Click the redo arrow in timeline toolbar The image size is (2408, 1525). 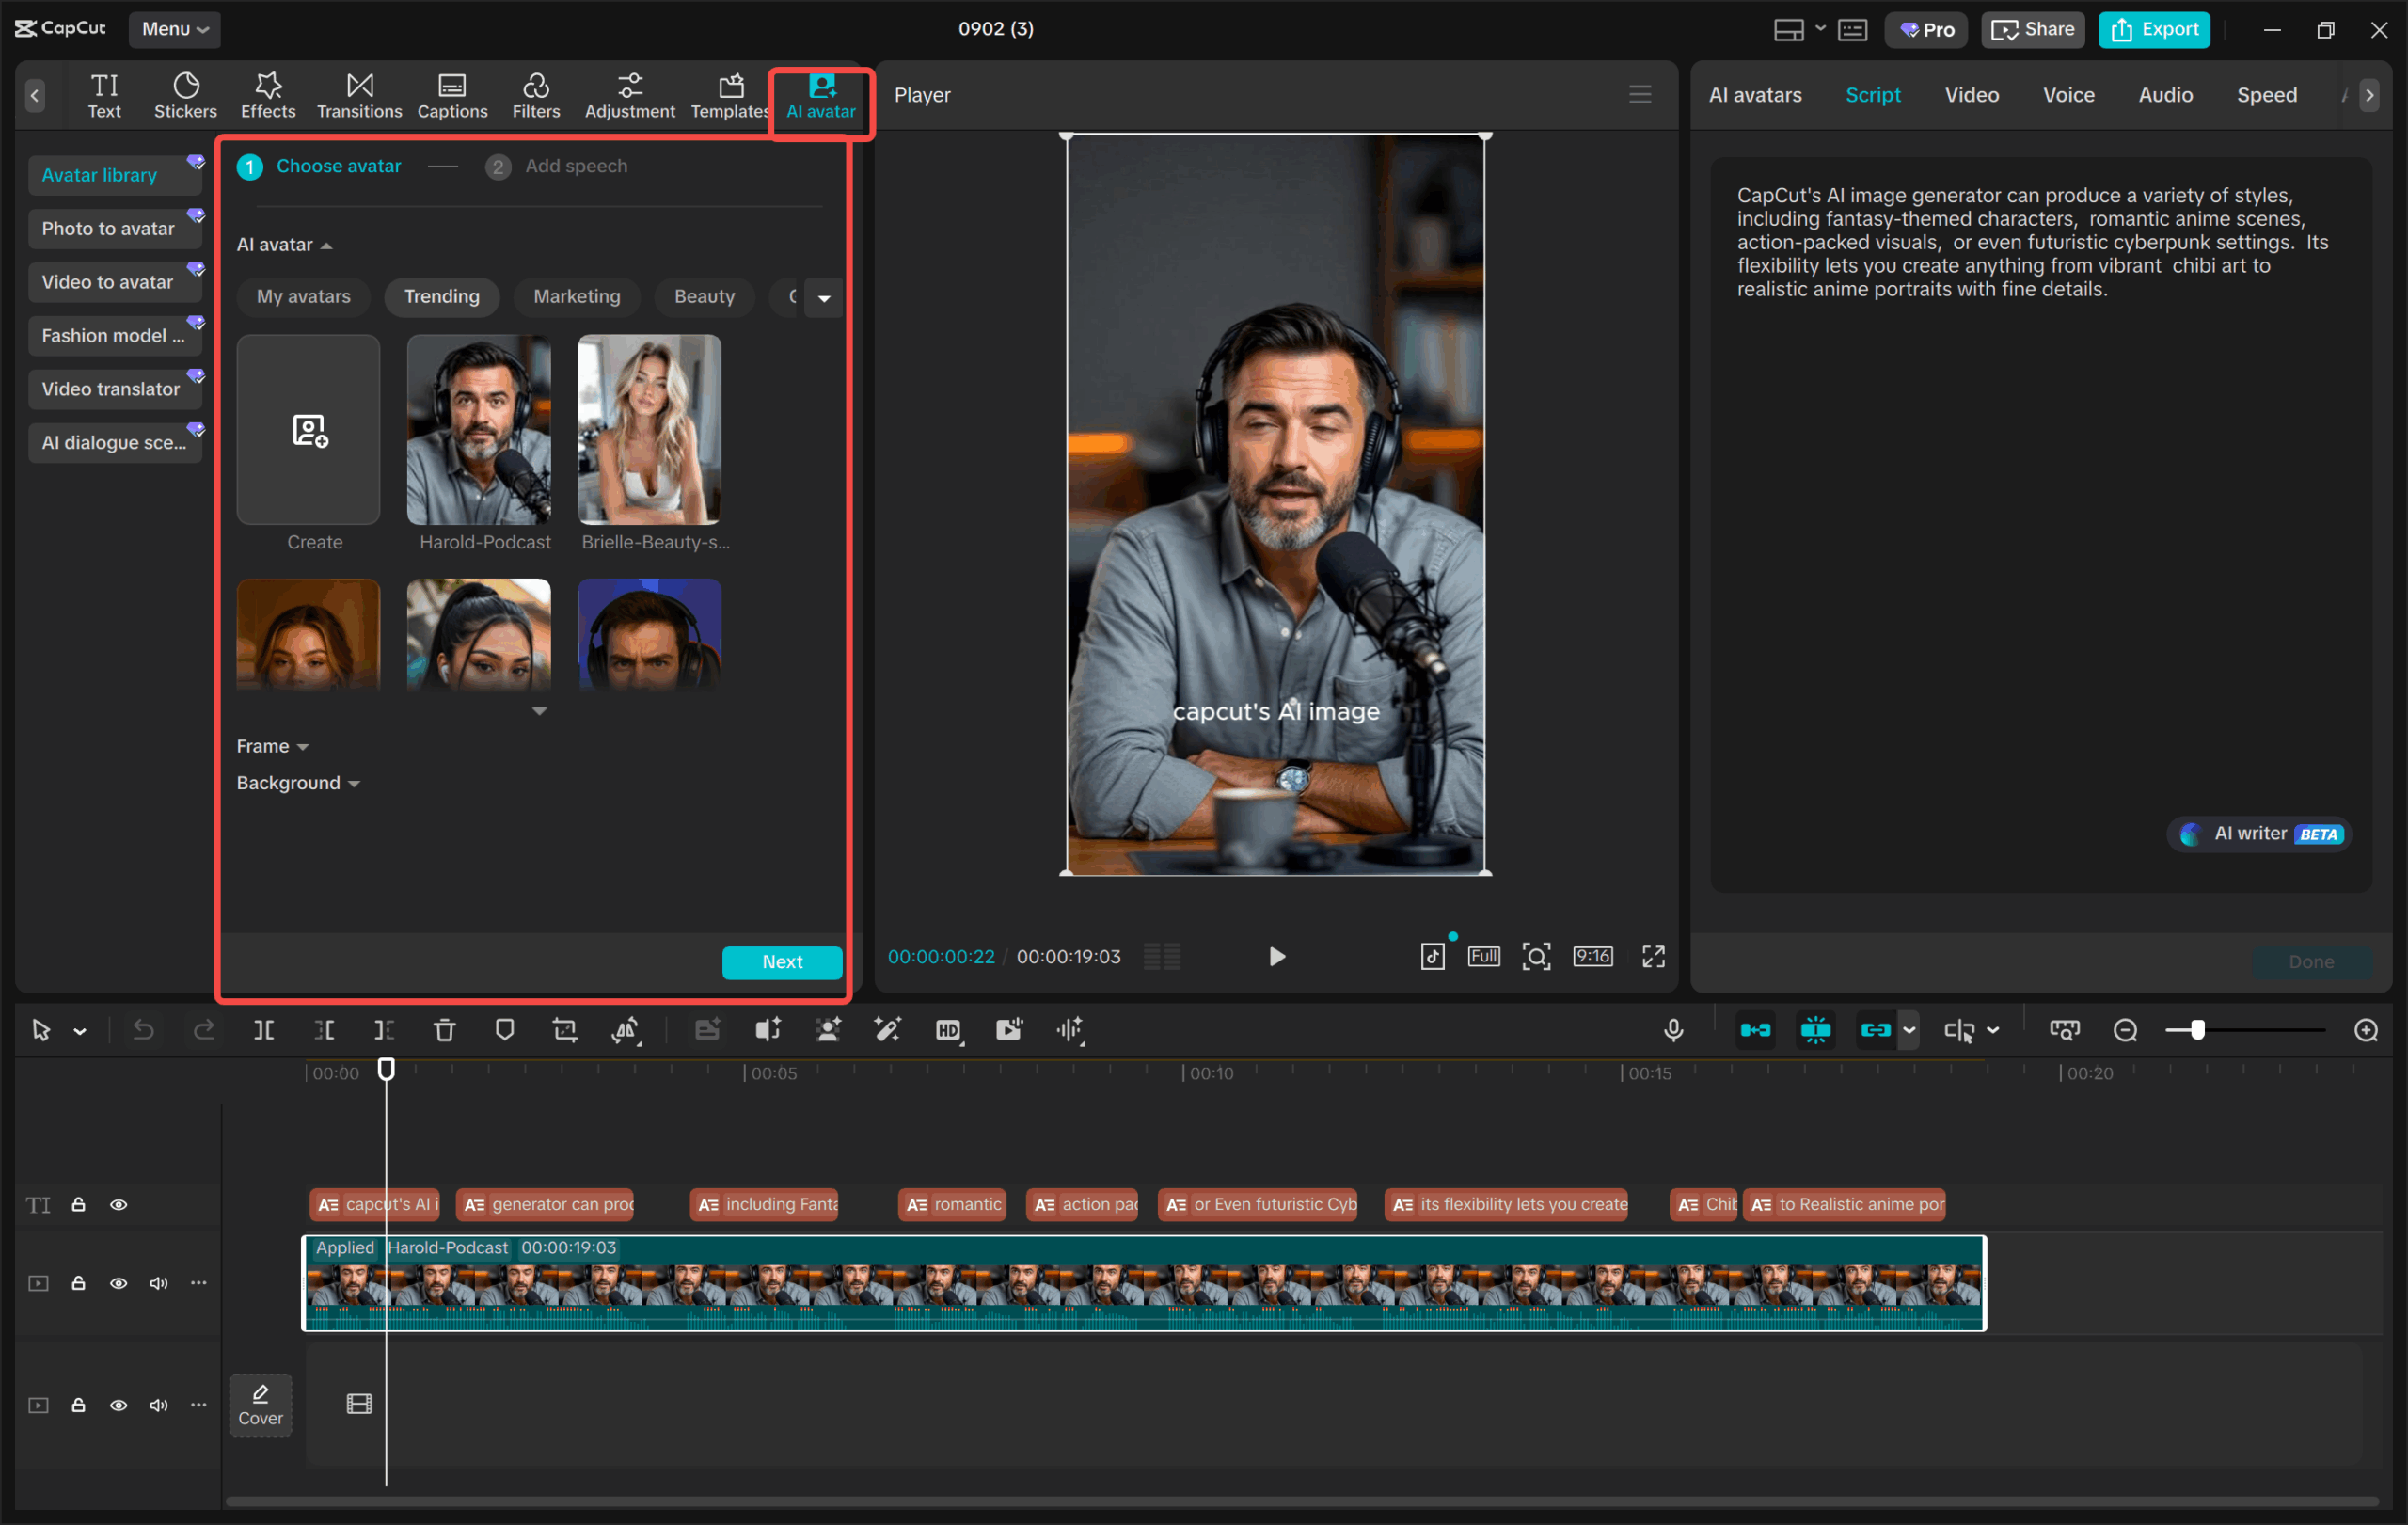pos(204,1030)
